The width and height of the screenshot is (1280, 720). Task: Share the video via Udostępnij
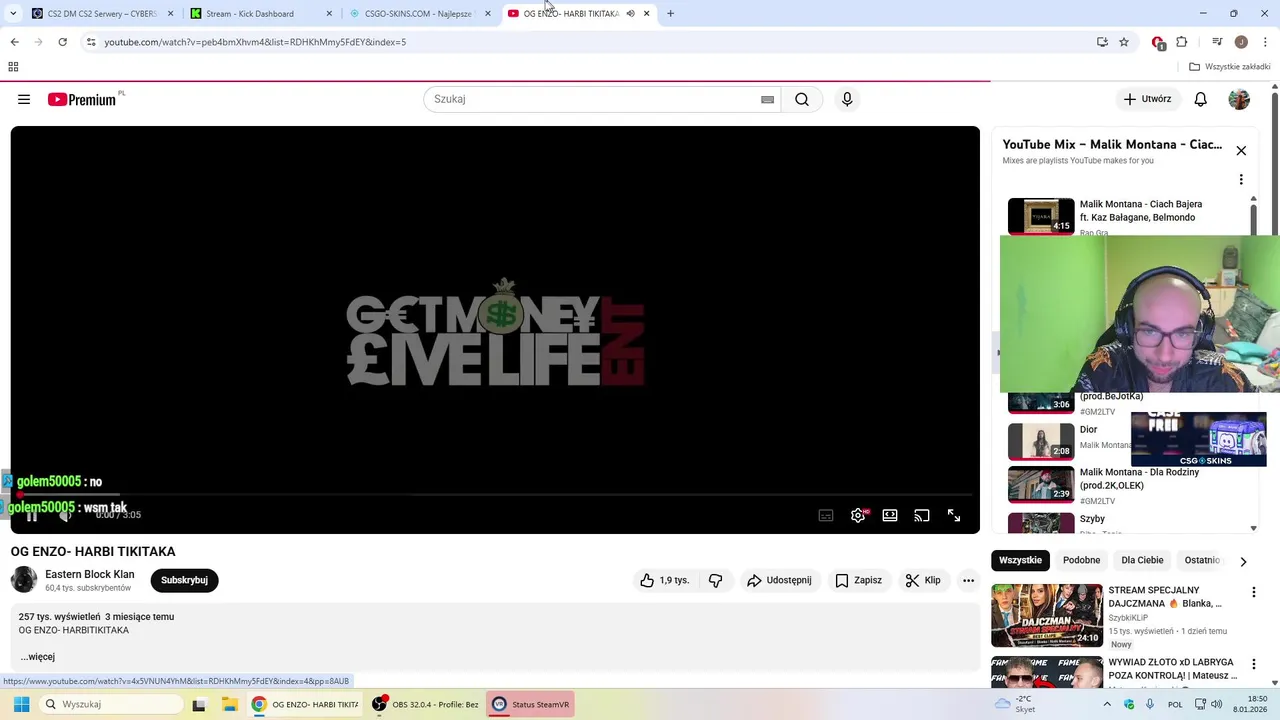pyautogui.click(x=779, y=580)
